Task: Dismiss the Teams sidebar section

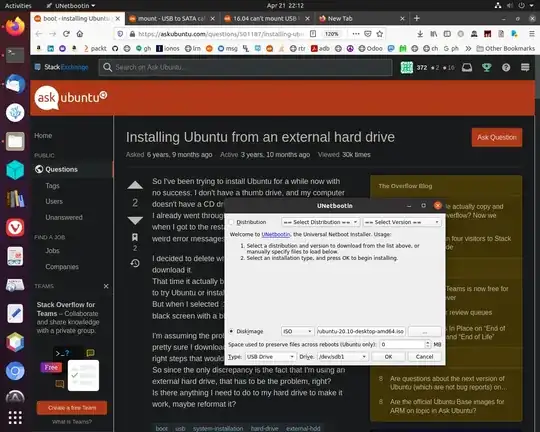Action: coord(106,286)
